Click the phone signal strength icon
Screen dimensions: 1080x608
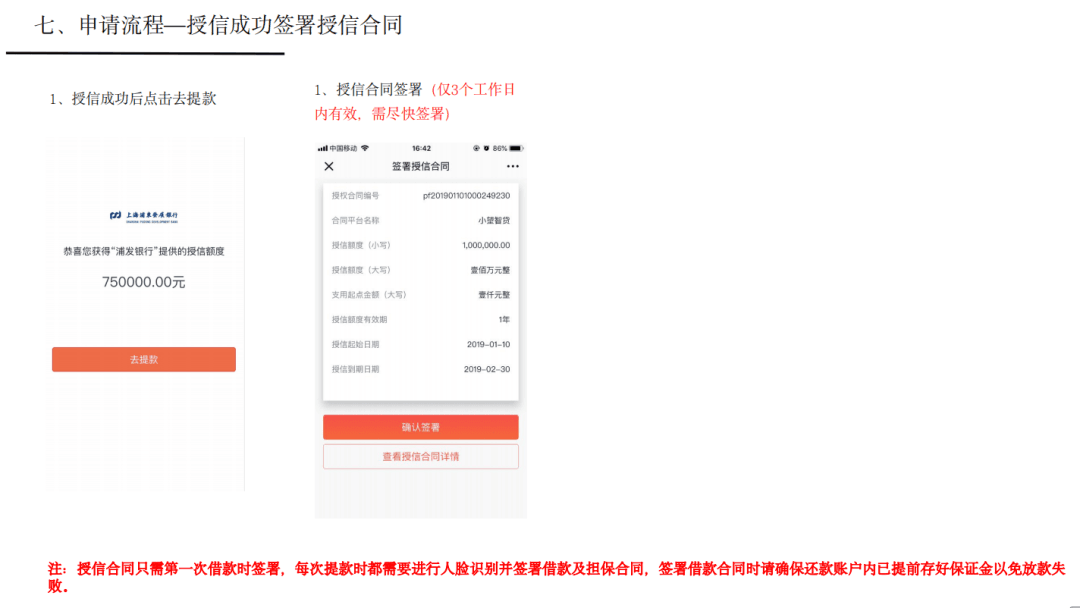(x=322, y=148)
